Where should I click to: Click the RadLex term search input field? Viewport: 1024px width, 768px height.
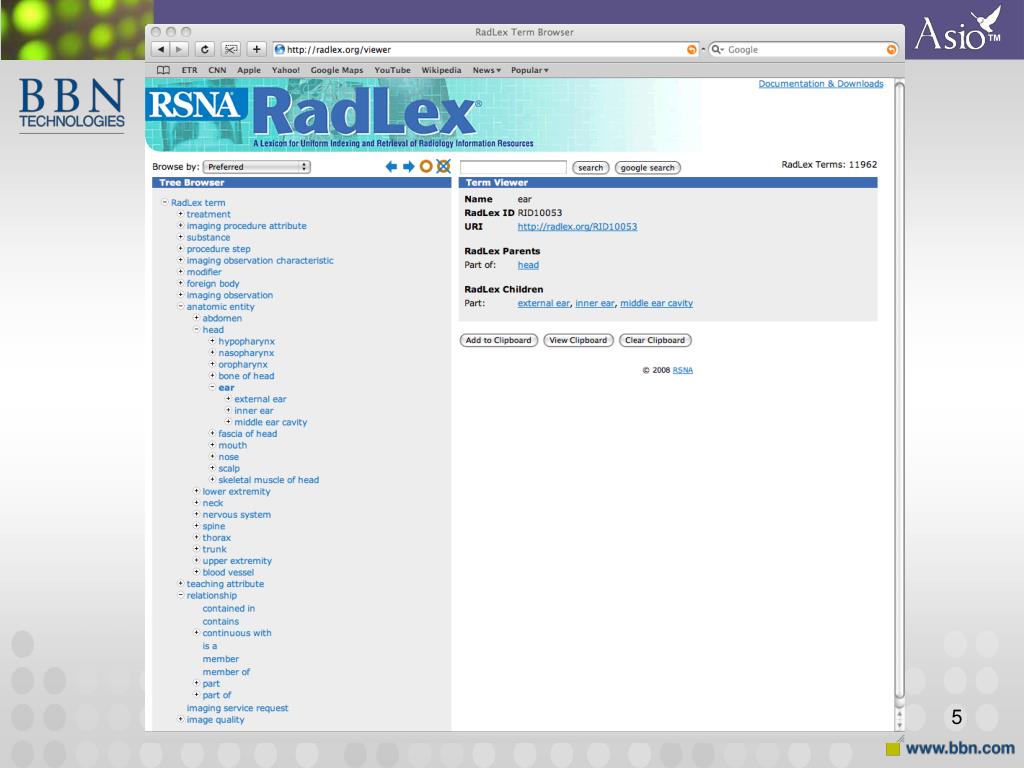(x=513, y=167)
